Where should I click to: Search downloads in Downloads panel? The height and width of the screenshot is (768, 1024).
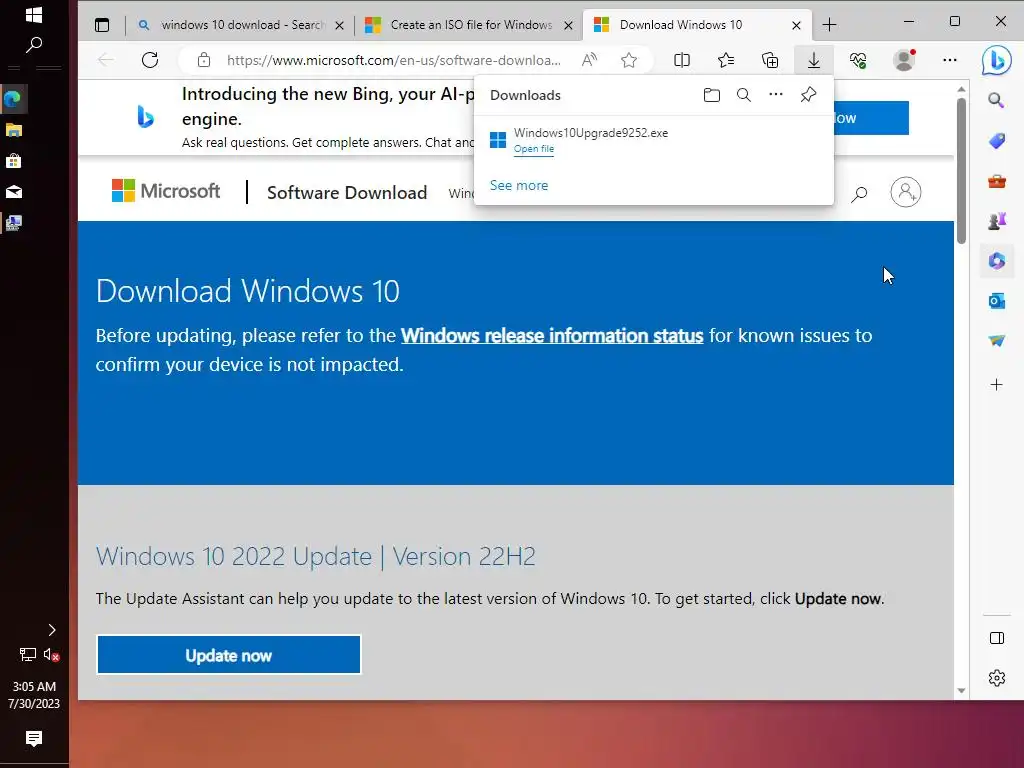(x=744, y=95)
